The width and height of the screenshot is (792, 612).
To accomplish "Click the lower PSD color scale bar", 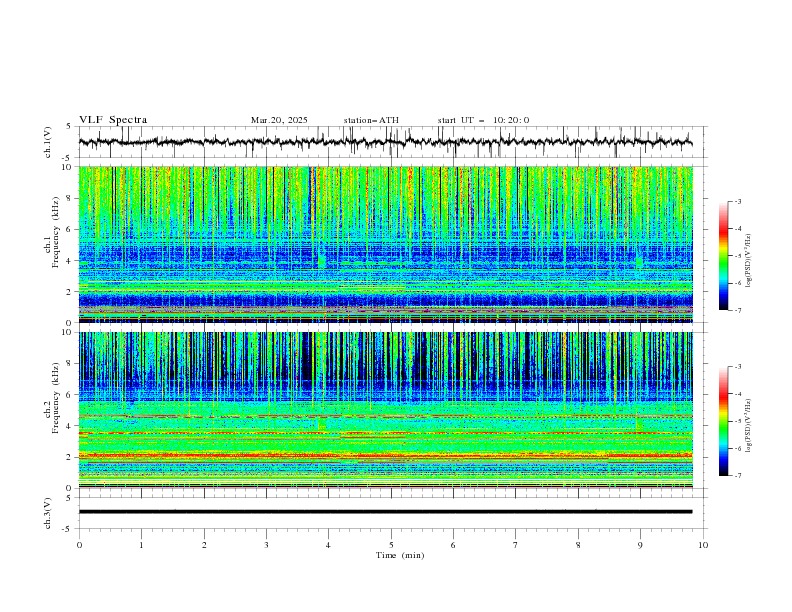I will pos(723,421).
